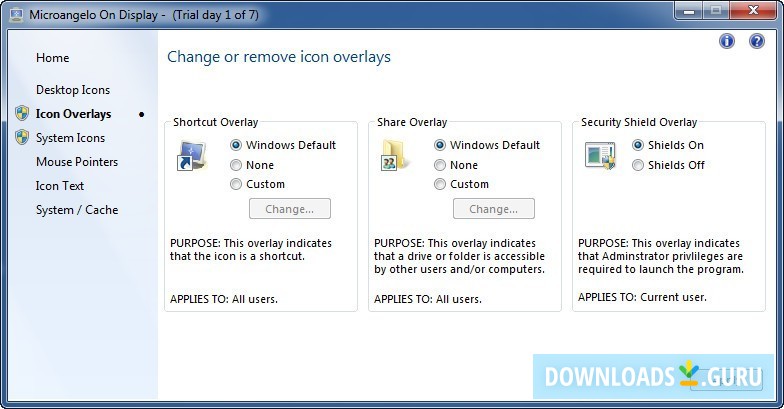Go to System / Cache section
784x409 pixels.
click(x=77, y=210)
